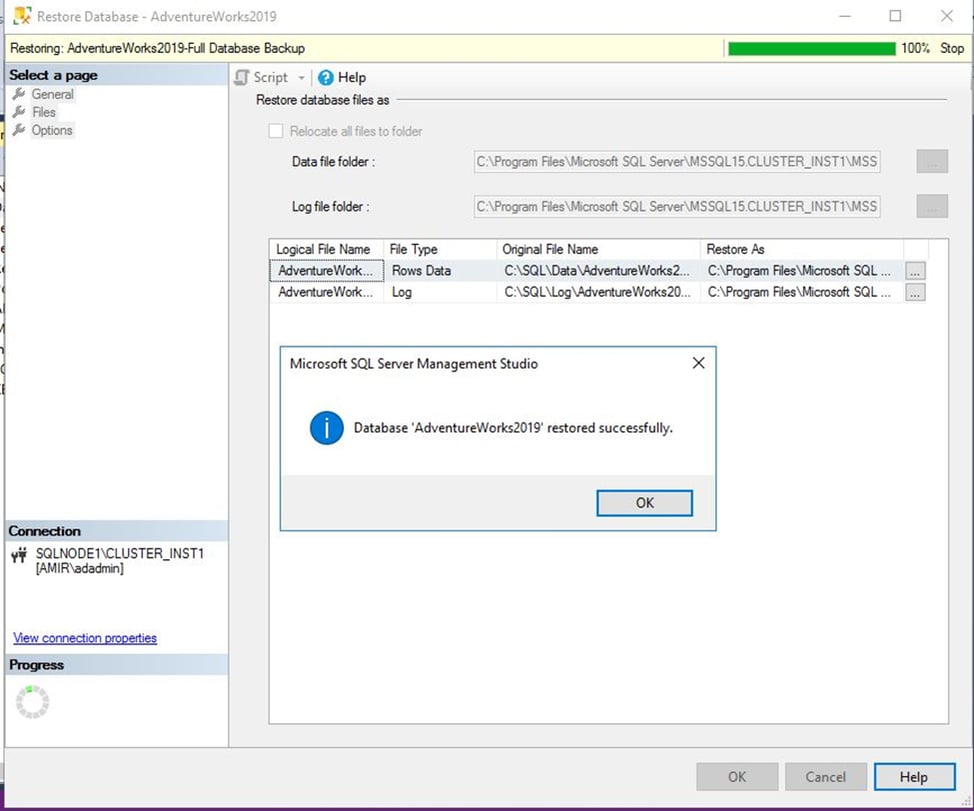Click the information icon in the restore message box
This screenshot has width=974, height=811.
(x=325, y=427)
